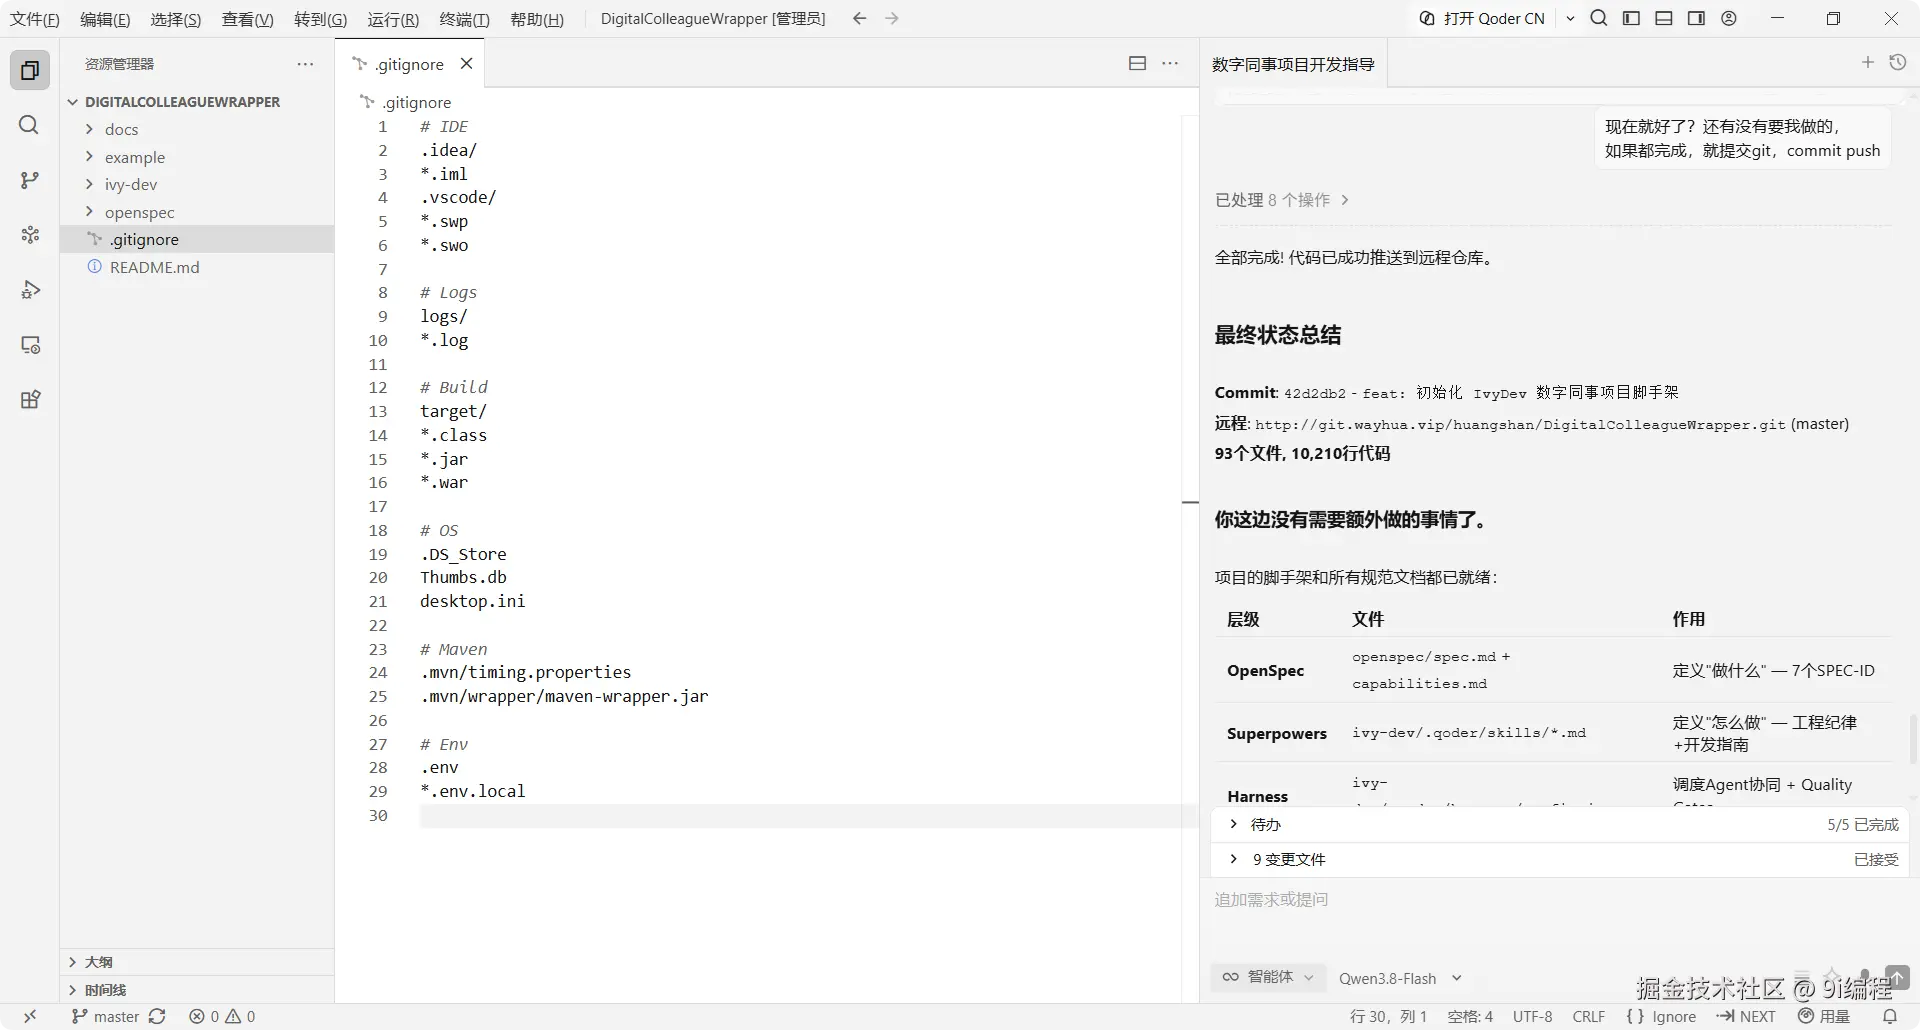Open the Remote Explorer view
1920x1030 pixels.
coord(30,345)
